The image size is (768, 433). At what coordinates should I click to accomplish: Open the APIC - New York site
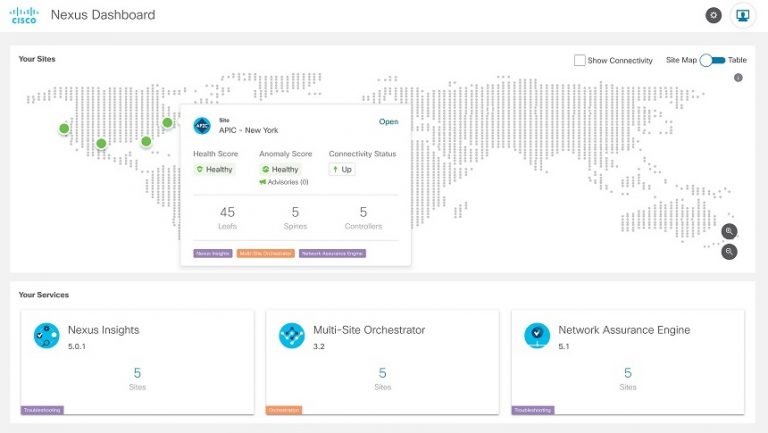click(388, 121)
